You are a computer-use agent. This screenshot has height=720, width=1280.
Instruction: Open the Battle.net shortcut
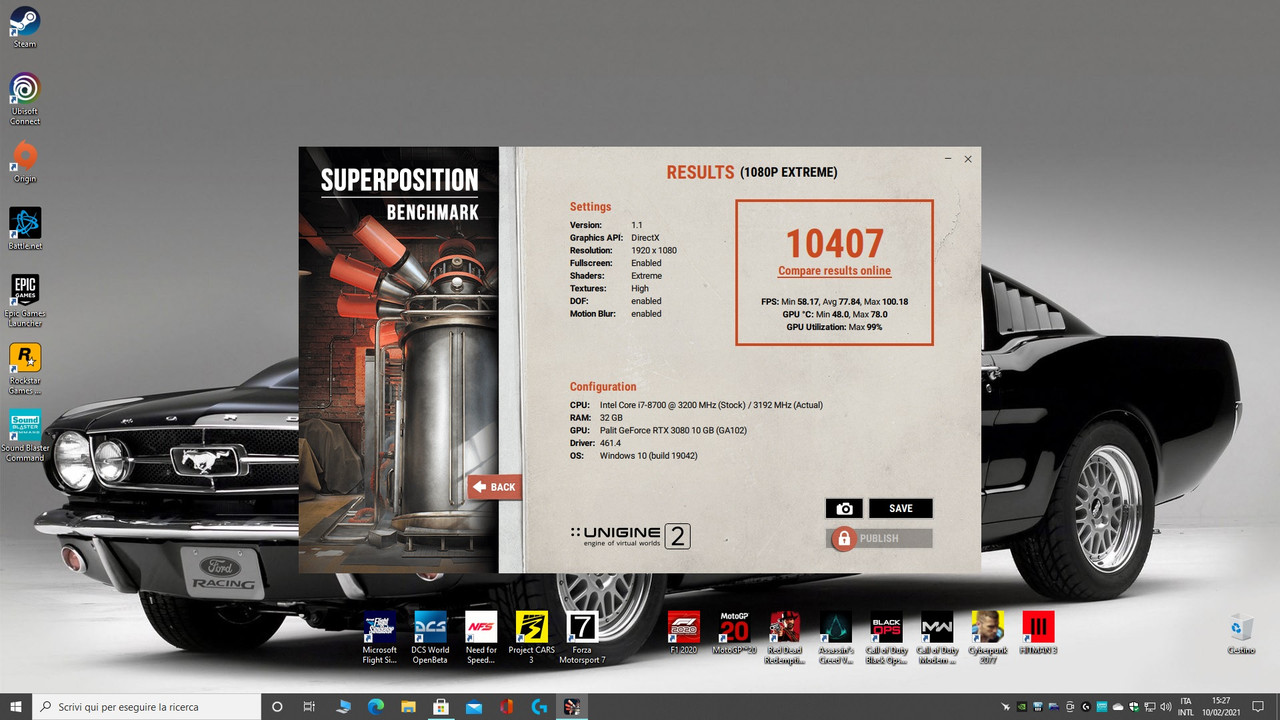click(25, 229)
